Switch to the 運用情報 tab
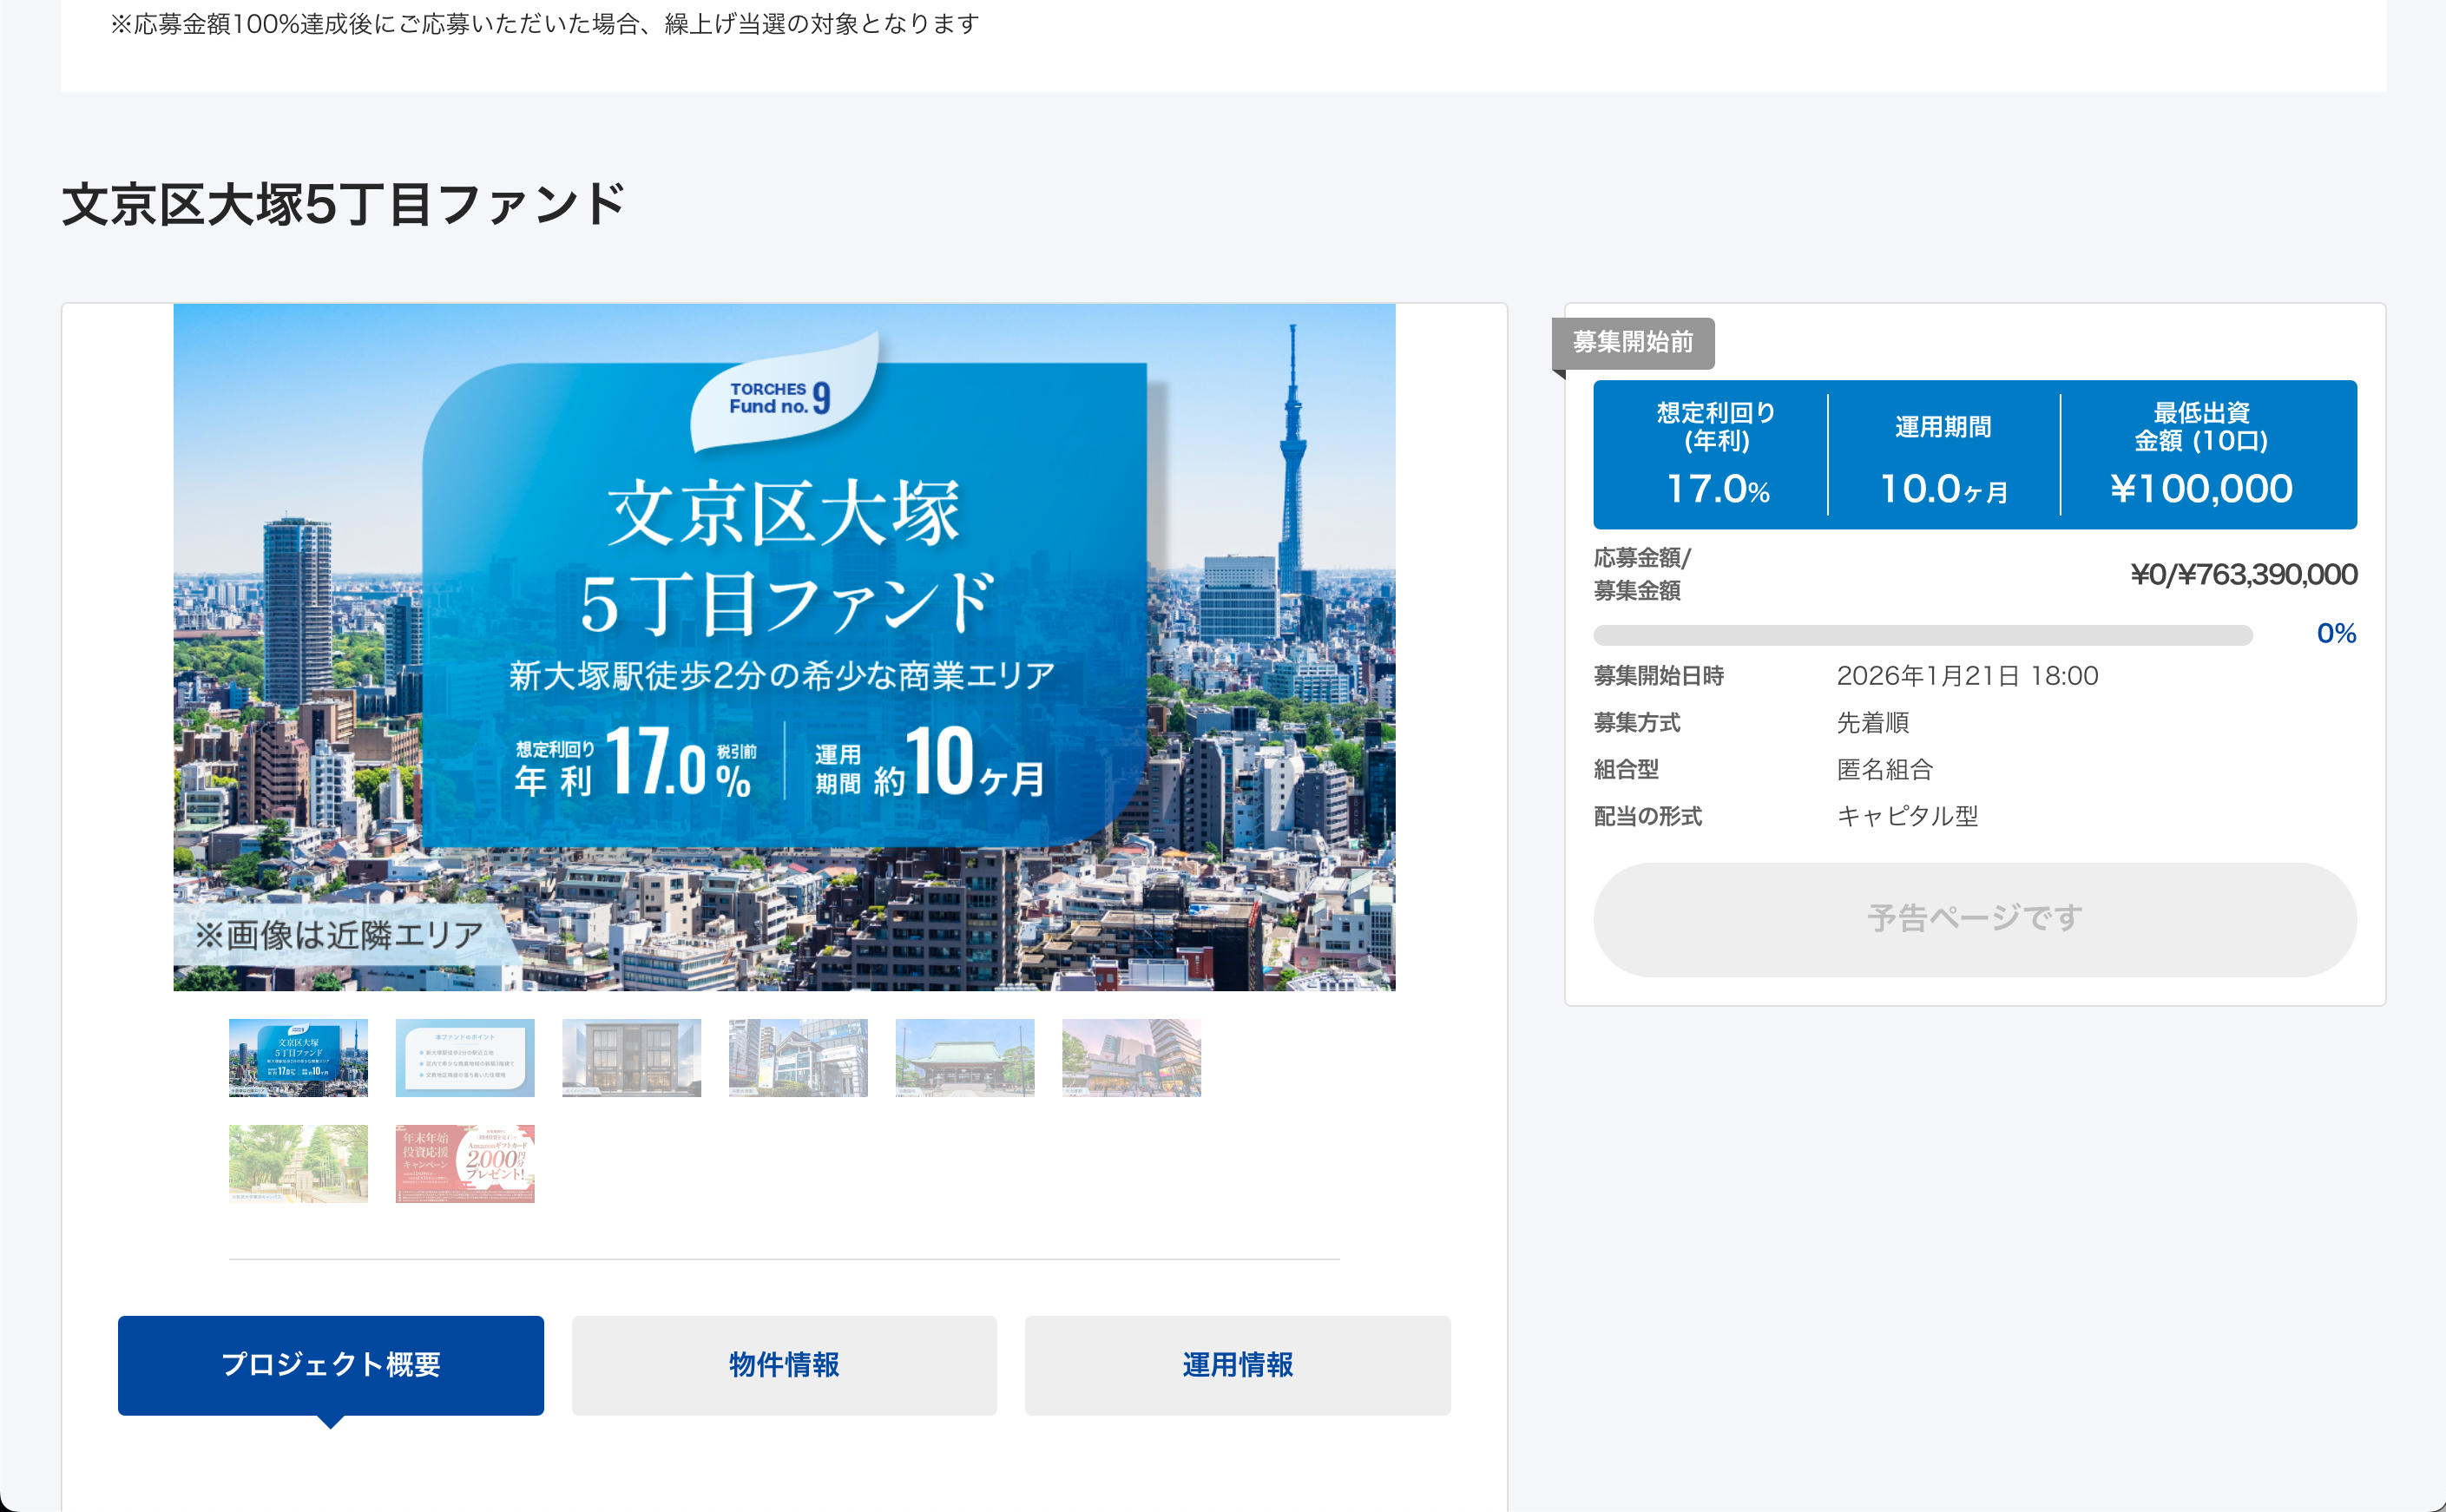 1237,1364
